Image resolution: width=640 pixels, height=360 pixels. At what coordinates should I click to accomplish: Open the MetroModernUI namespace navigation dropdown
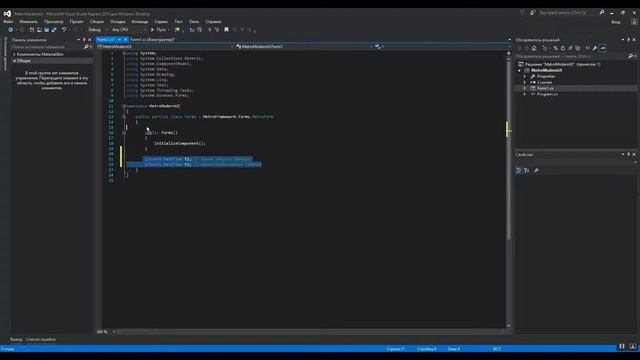pyautogui.click(x=165, y=47)
